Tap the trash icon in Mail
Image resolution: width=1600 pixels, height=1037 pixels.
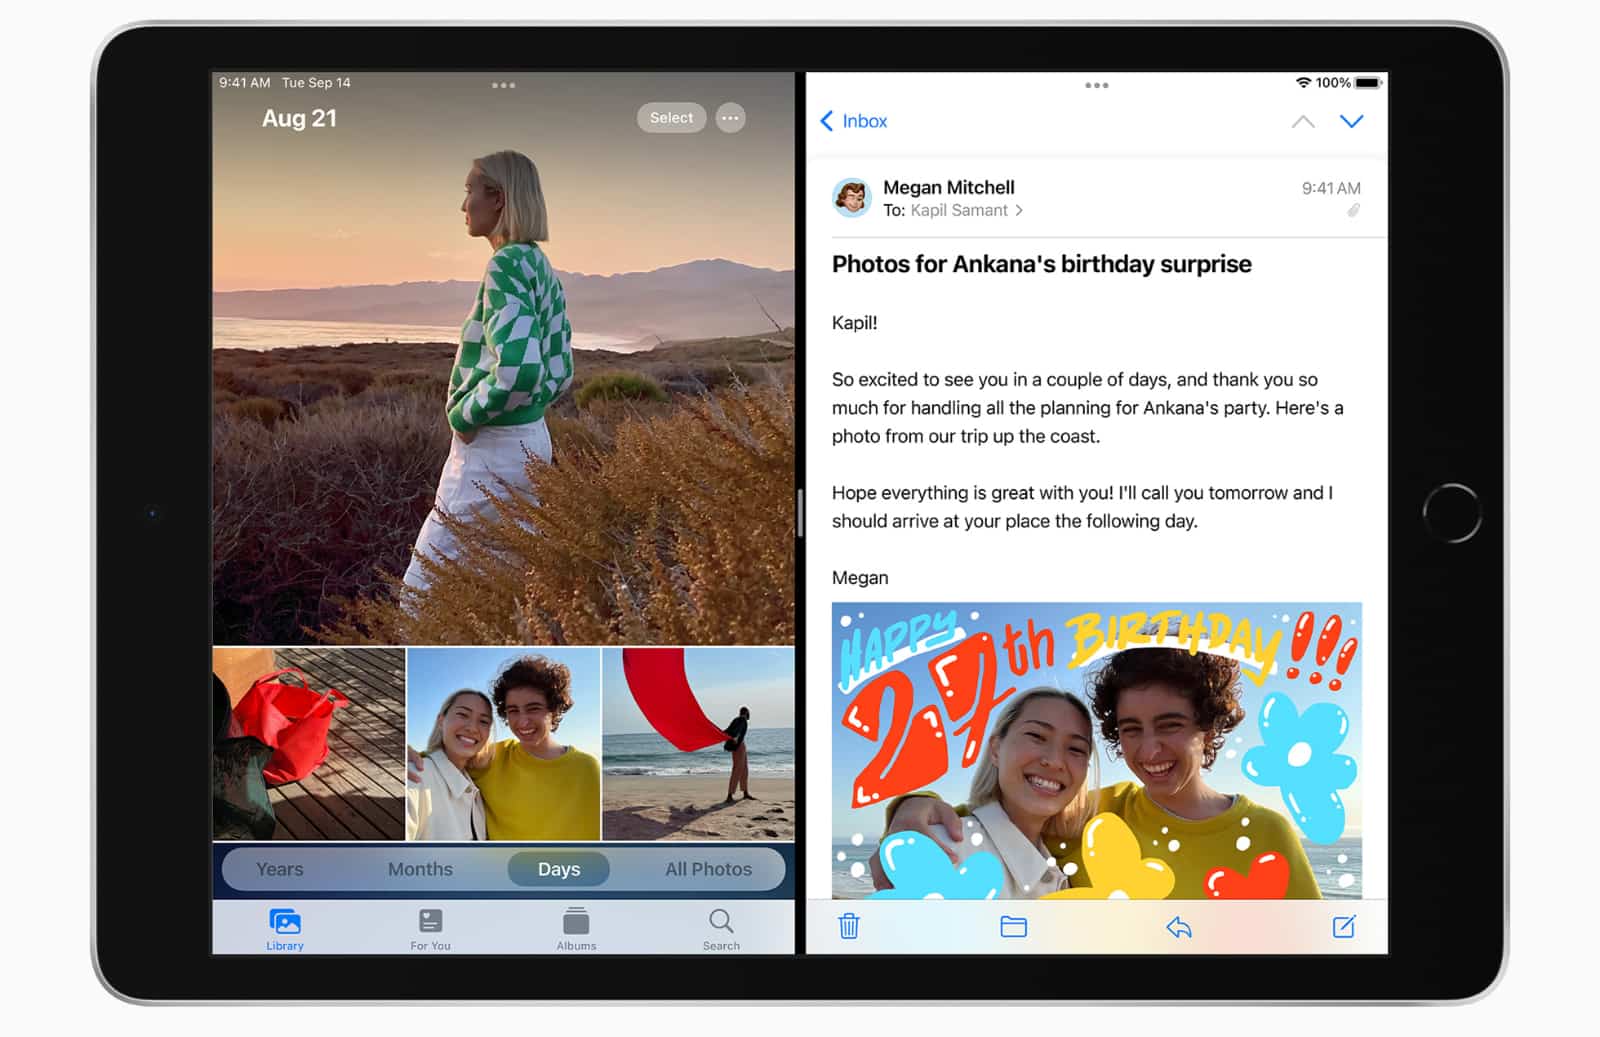click(x=848, y=926)
